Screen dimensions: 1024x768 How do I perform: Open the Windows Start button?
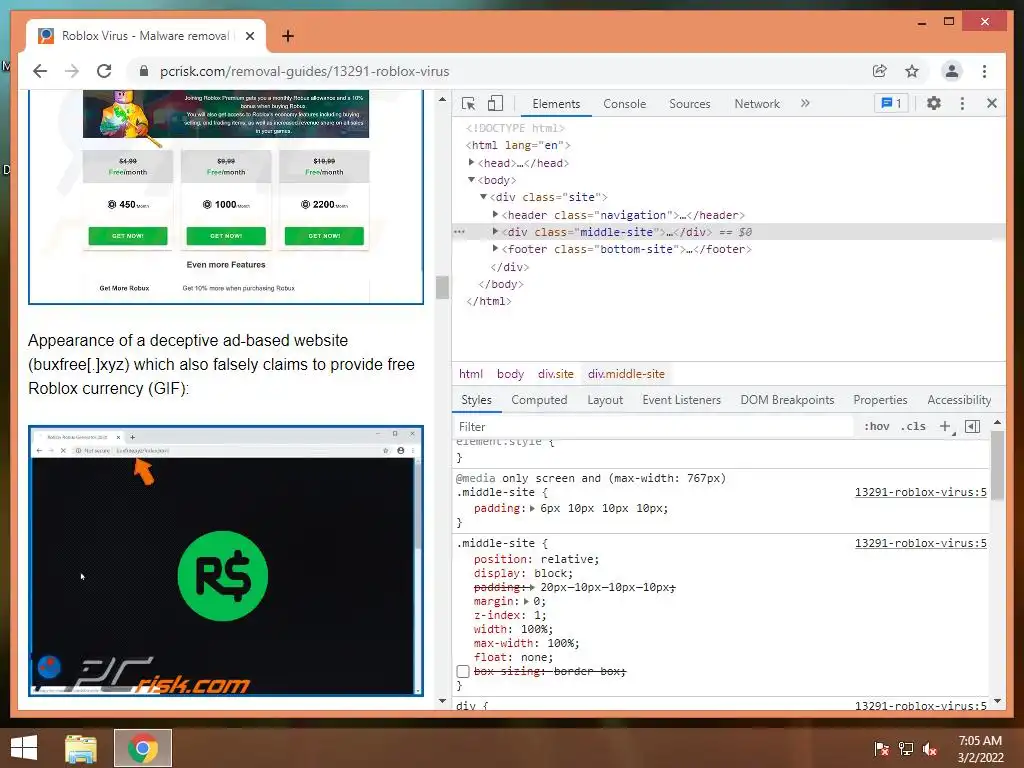[x=24, y=748]
